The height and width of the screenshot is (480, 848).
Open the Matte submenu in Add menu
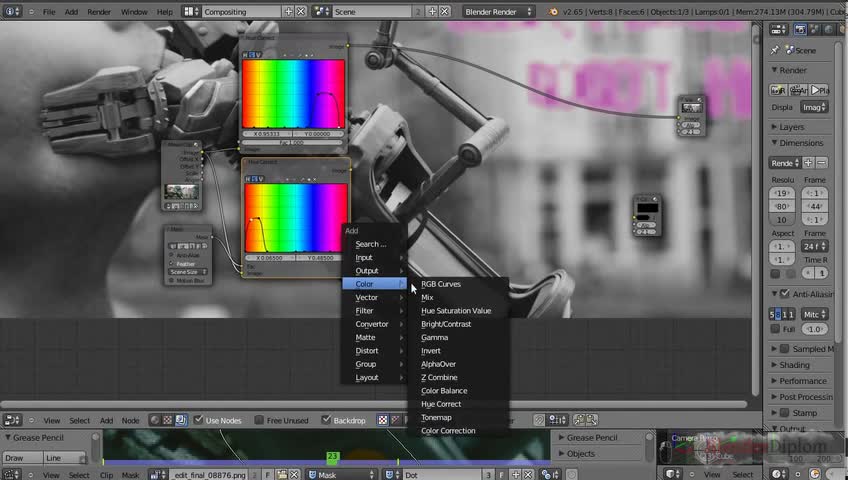[374, 337]
